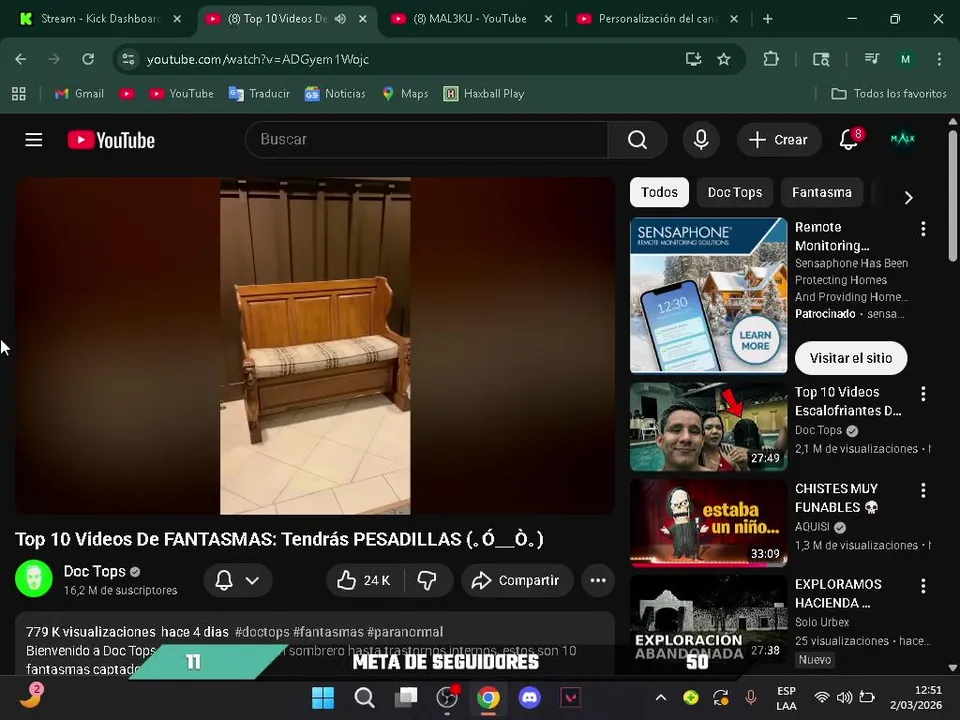
Task: Open apps grid in bookmarks bar
Action: coord(19,94)
